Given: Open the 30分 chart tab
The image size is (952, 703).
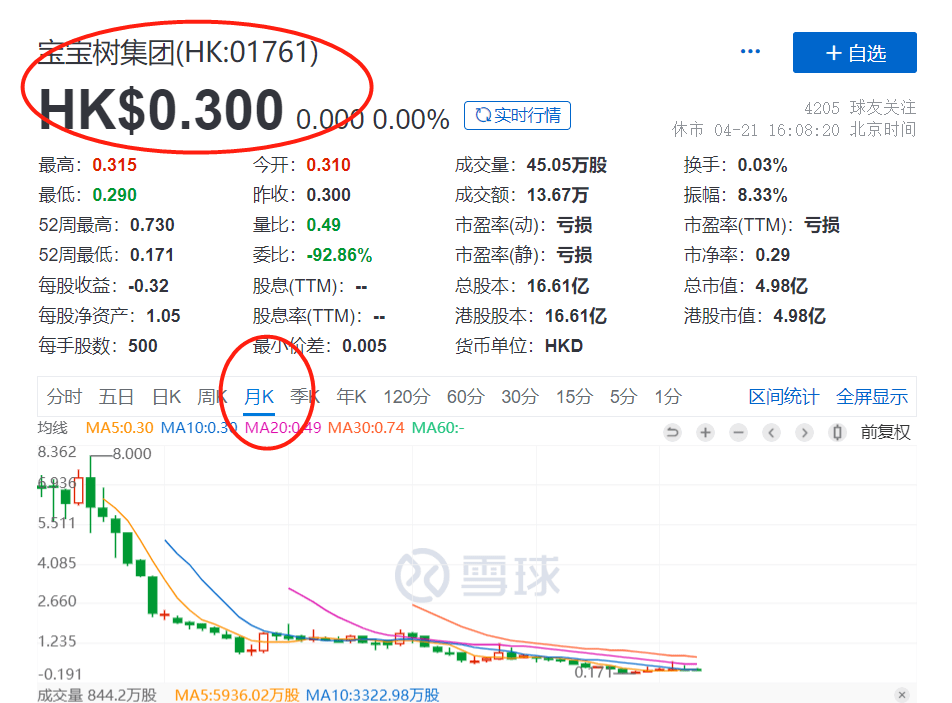Looking at the screenshot, I should coord(520,396).
